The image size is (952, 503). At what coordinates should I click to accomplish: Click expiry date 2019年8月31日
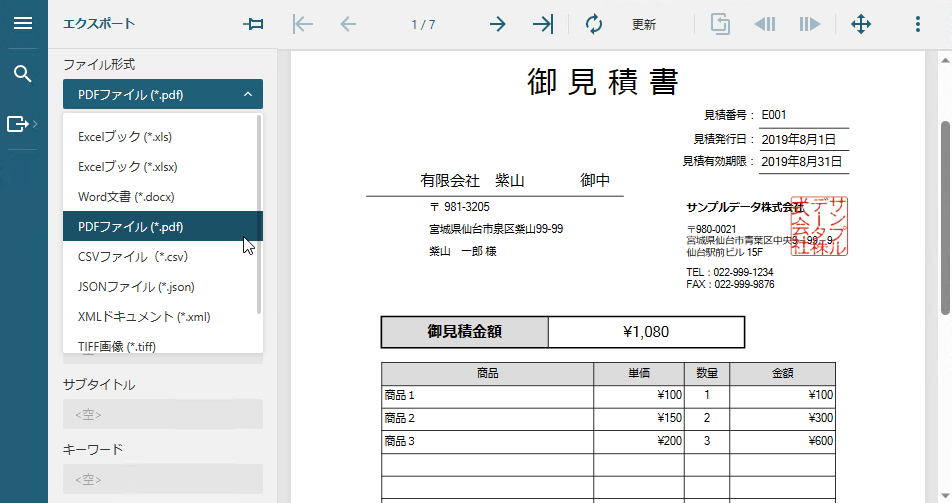point(801,162)
